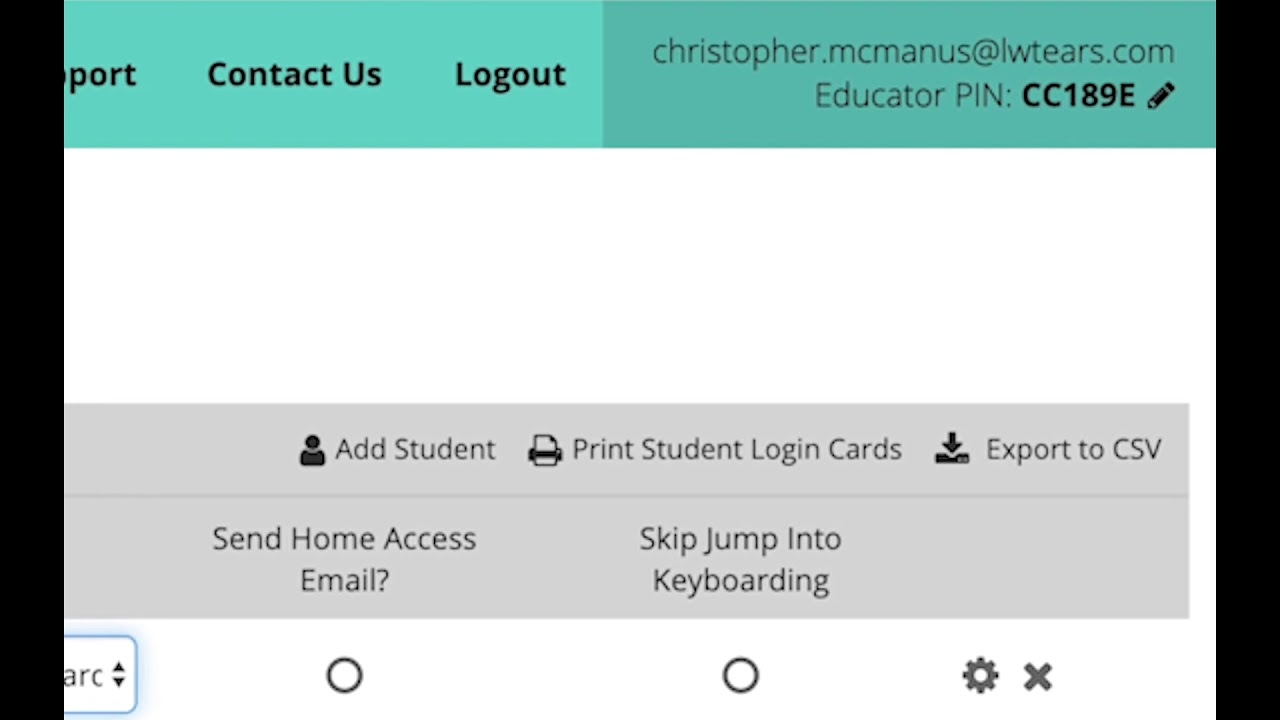
Task: Enable Send Home Access Email radio button
Action: pyautogui.click(x=344, y=676)
